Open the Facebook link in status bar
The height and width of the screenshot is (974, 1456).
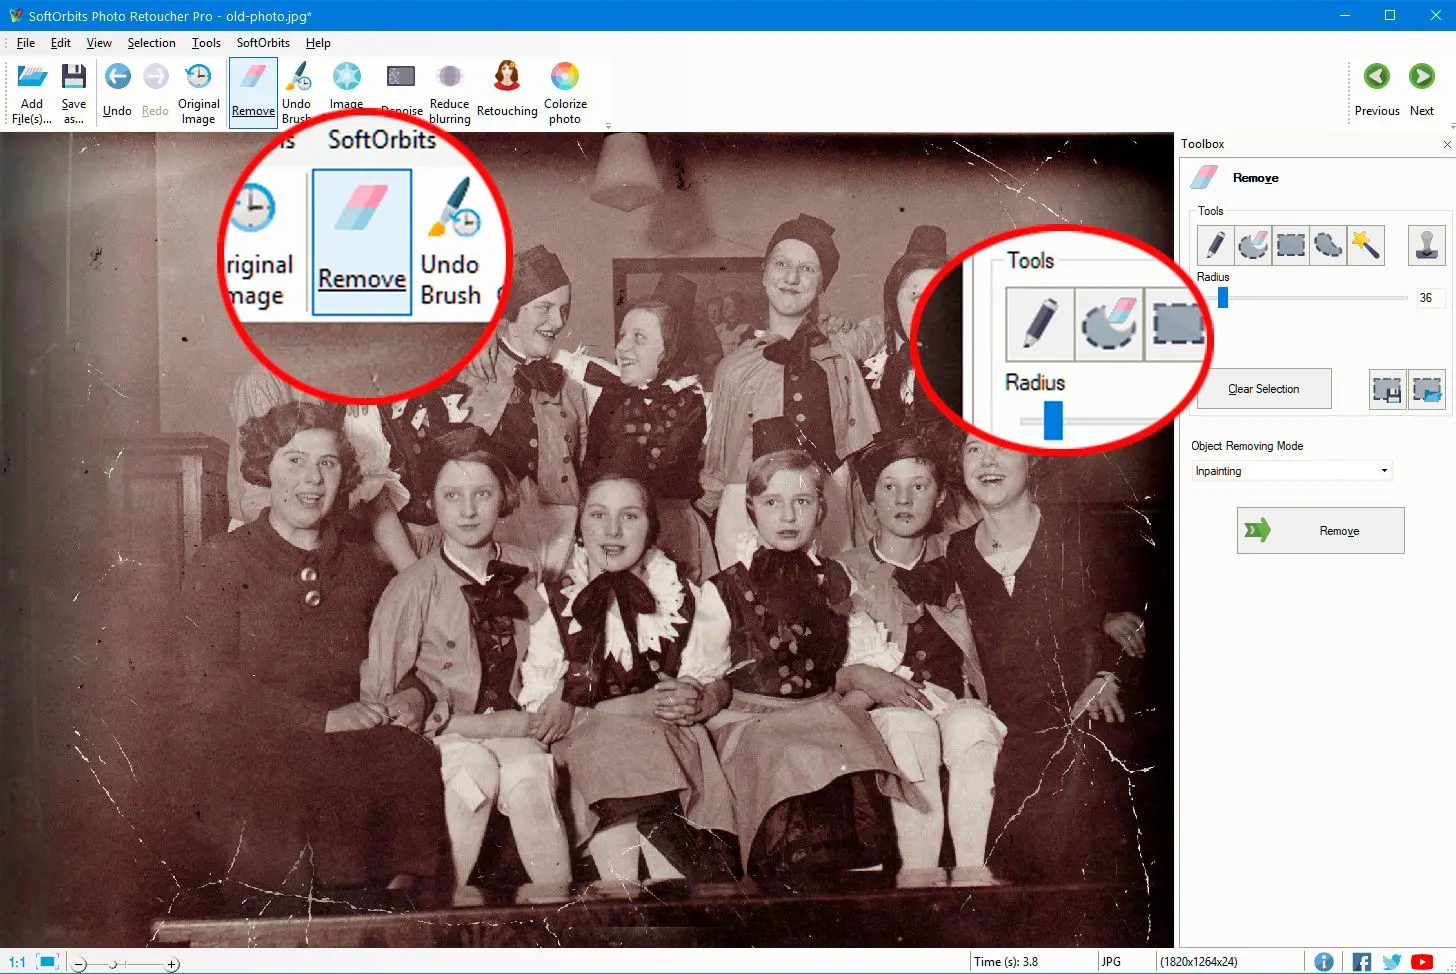[1361, 962]
